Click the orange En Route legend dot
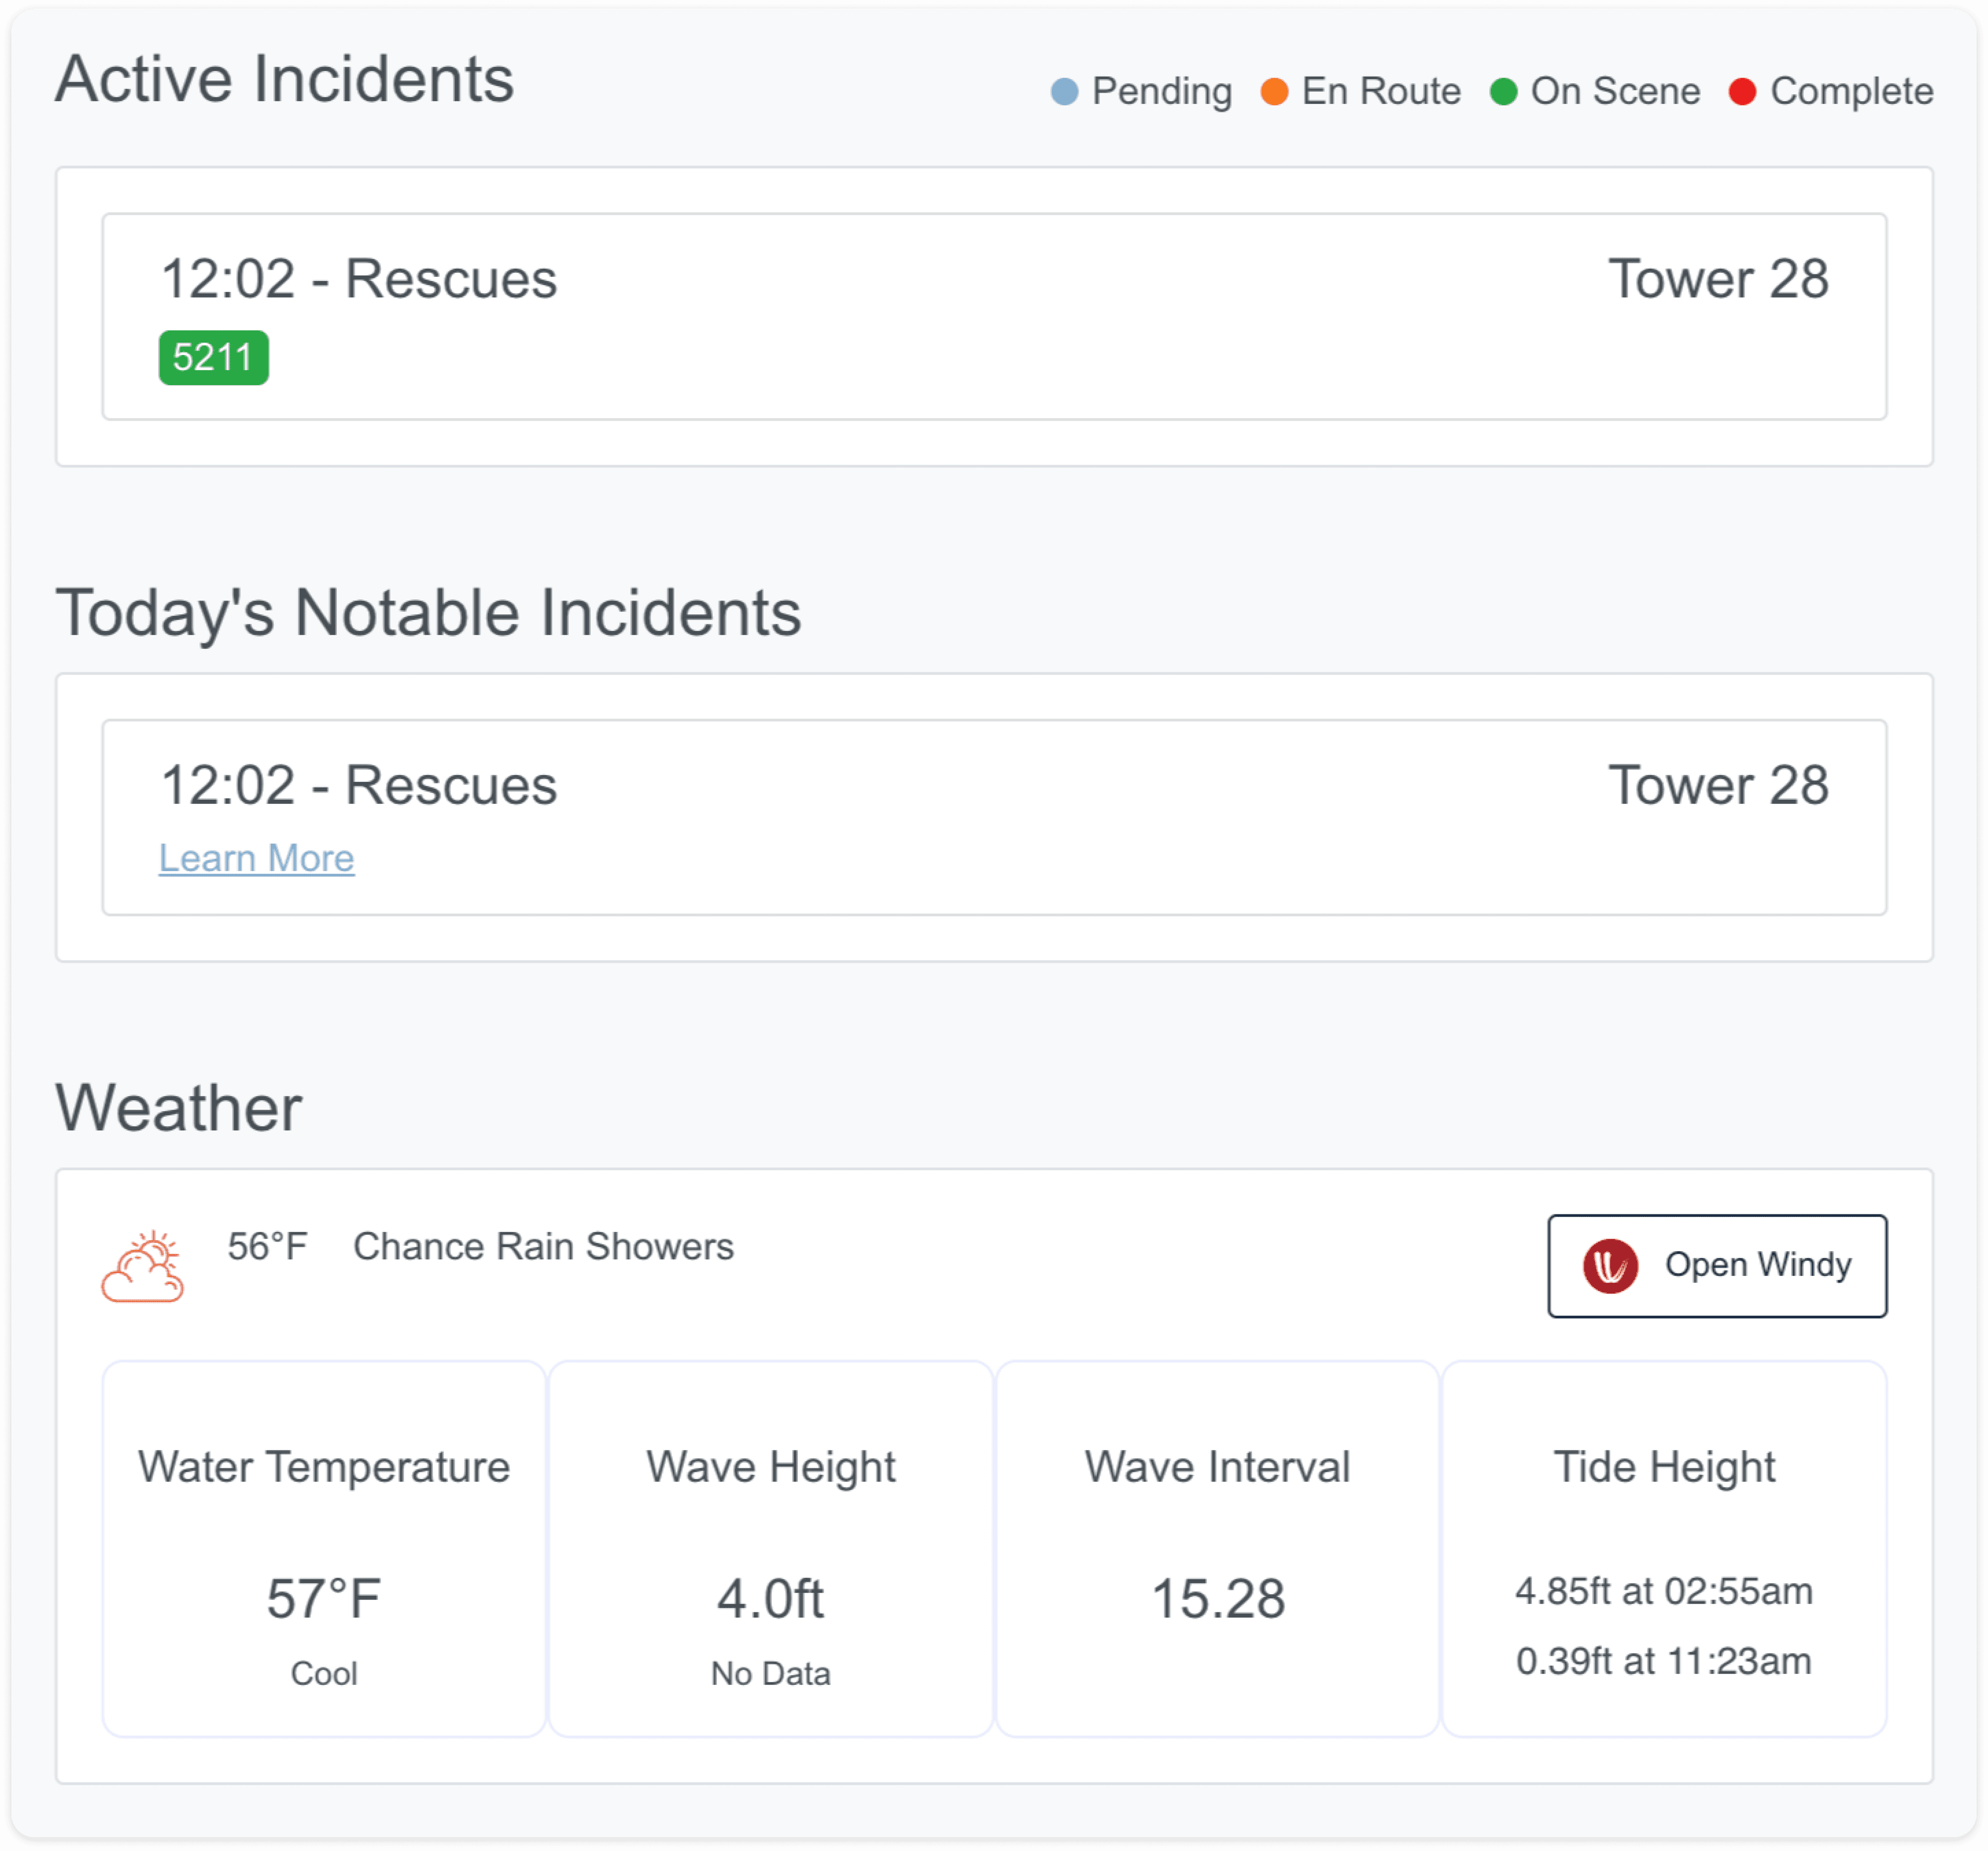Screen dimensions: 1988x1851 point(1274,92)
